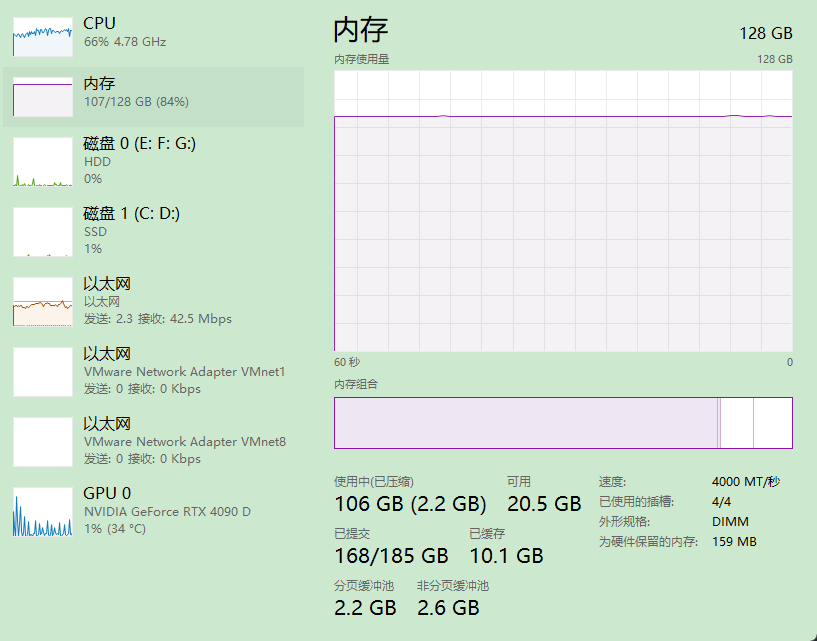Click the CPU mini graph thumbnail

[x=43, y=37]
